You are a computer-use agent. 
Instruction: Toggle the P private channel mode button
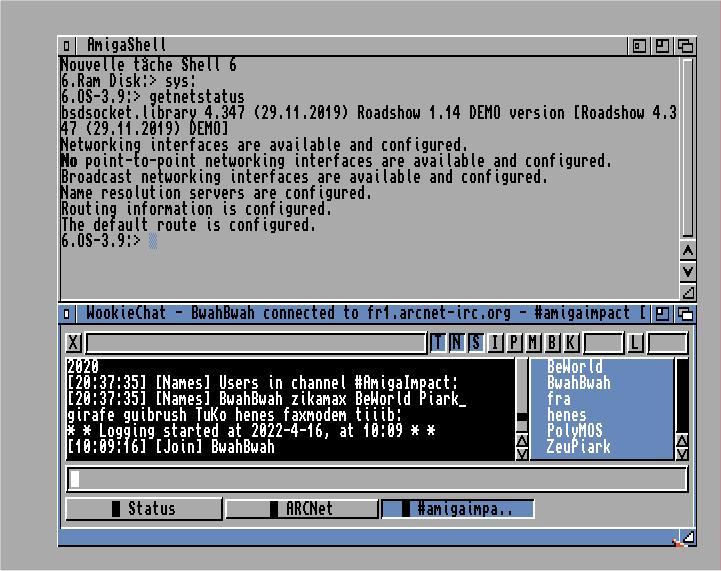pos(514,343)
